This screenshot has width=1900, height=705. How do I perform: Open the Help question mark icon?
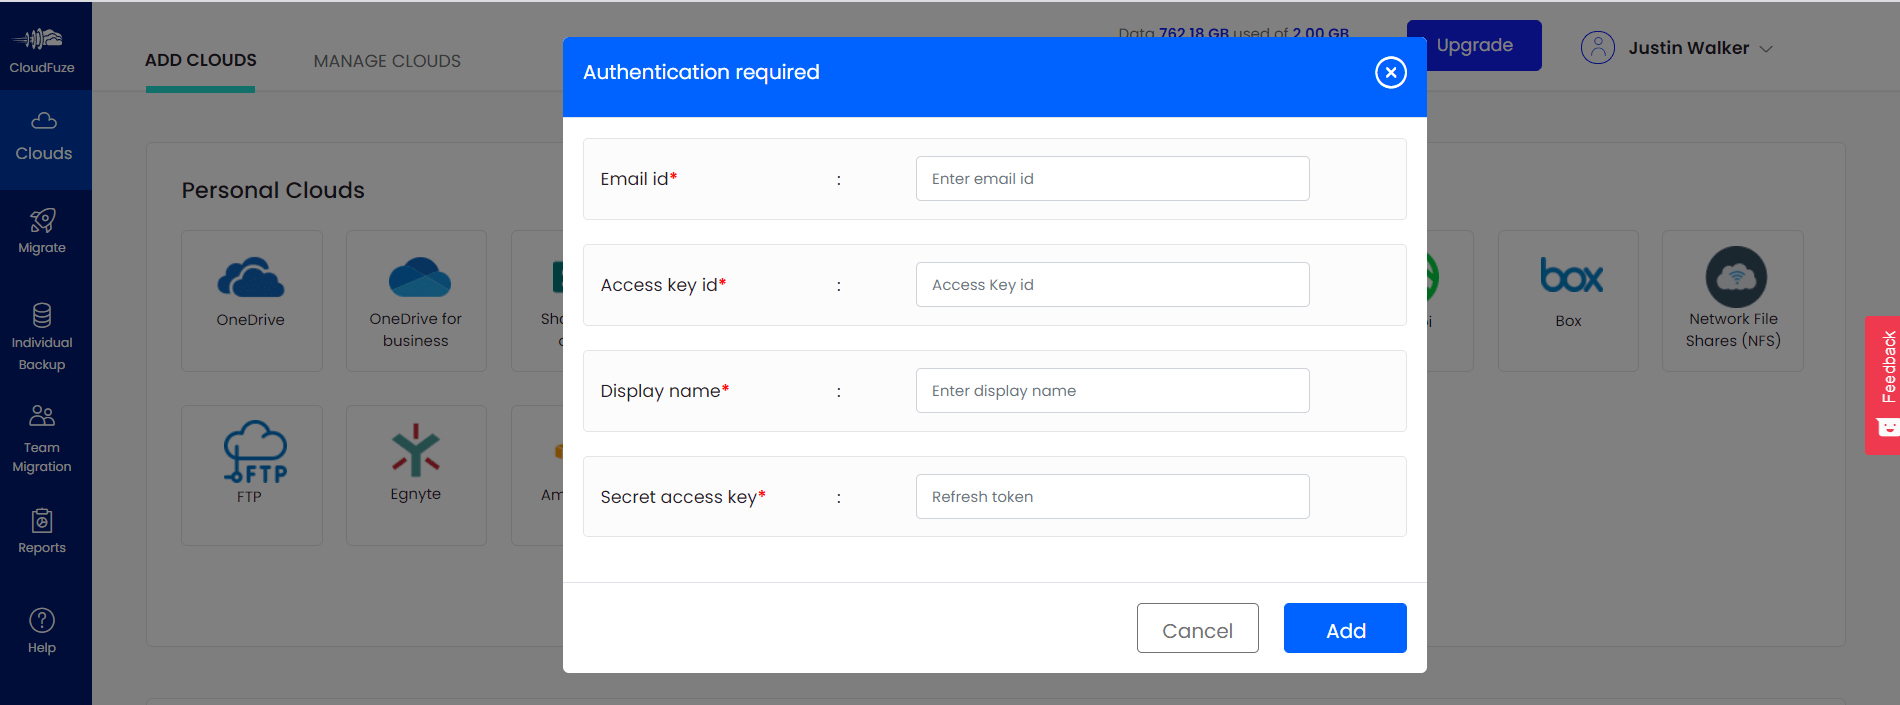tap(42, 620)
